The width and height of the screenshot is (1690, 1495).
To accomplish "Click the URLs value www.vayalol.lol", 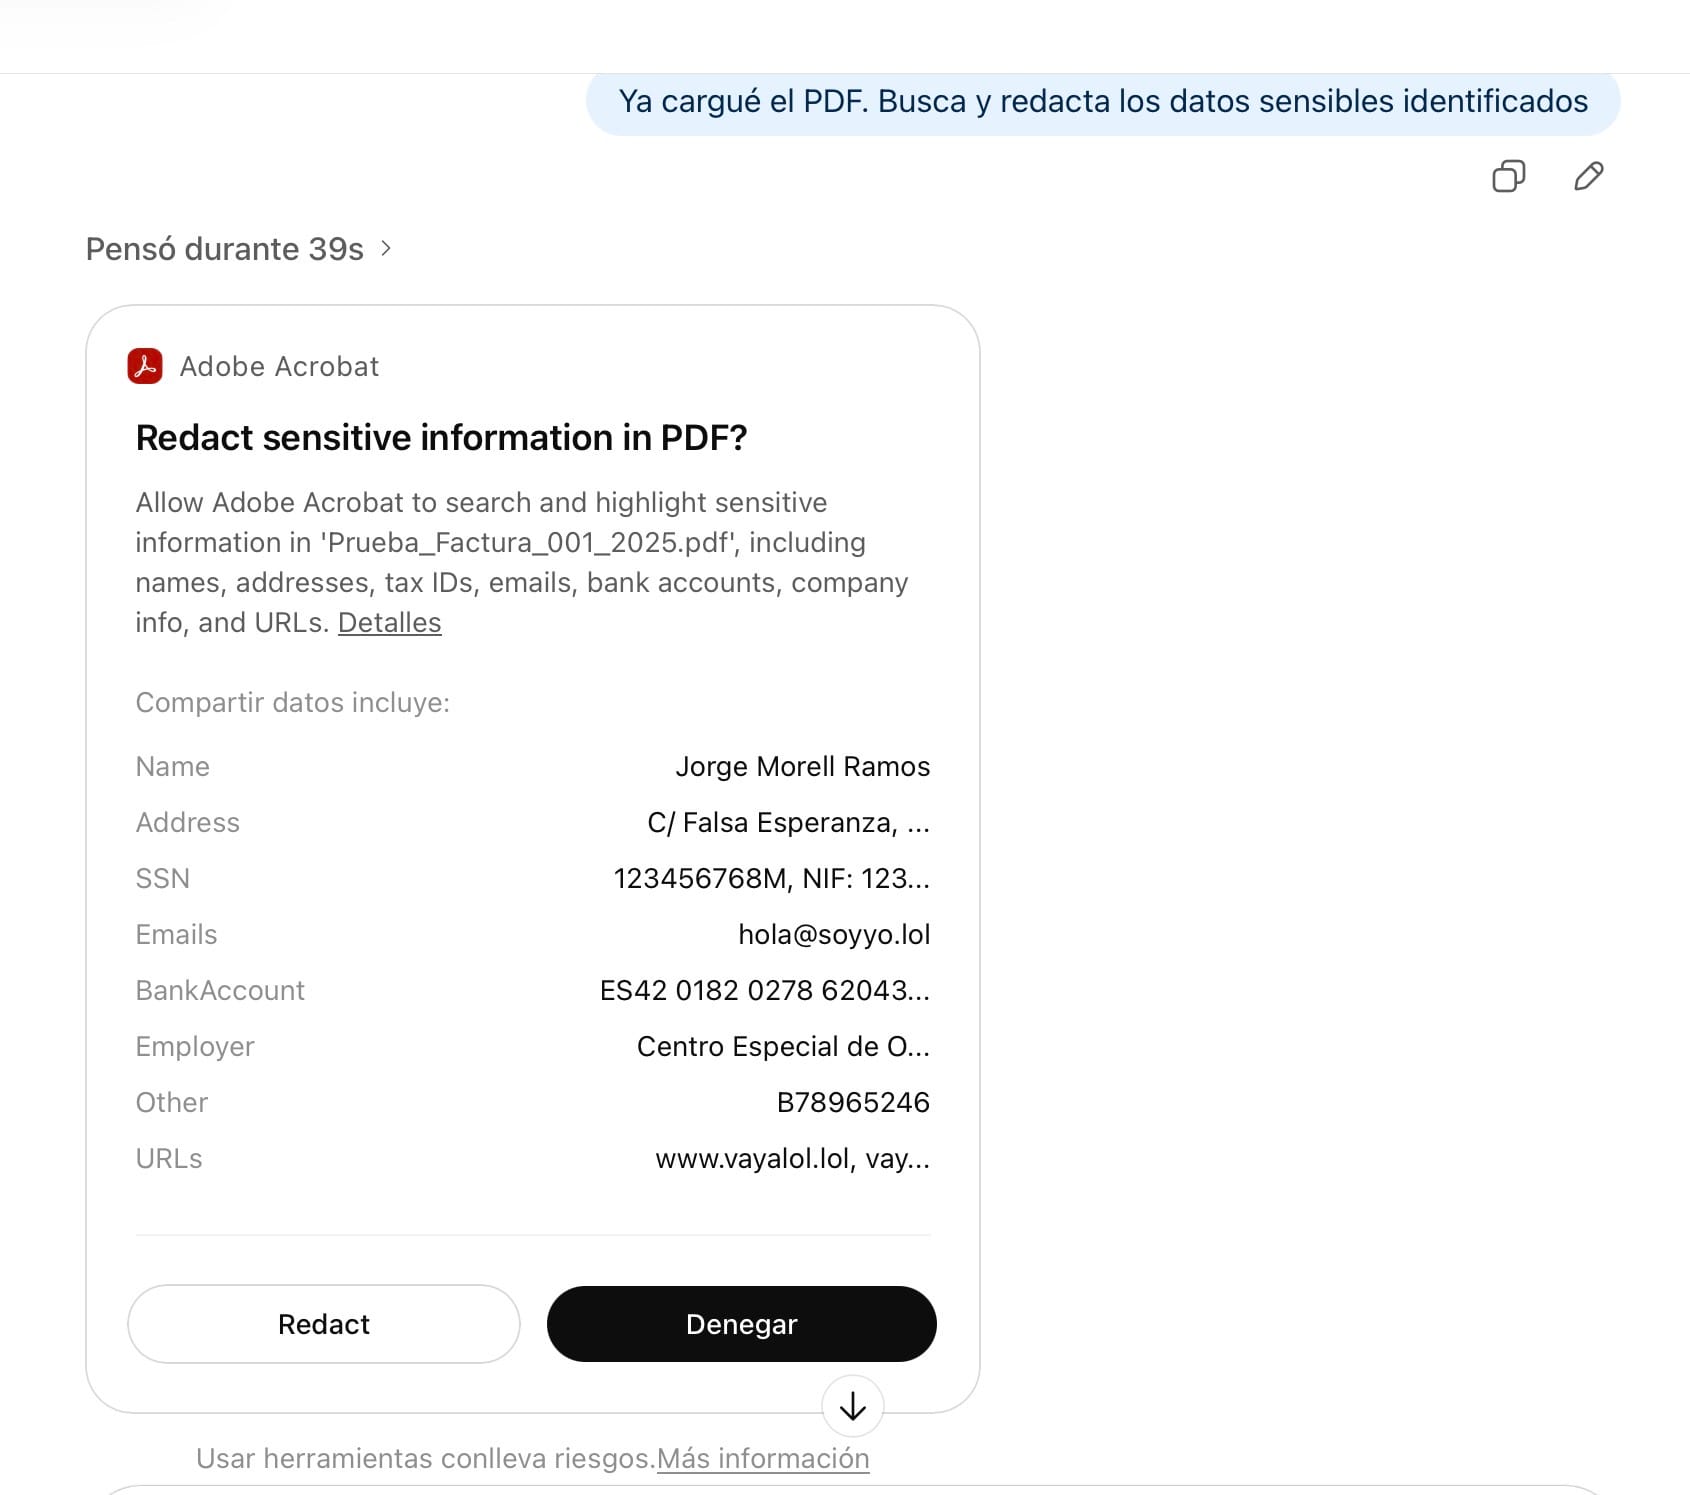I will click(x=792, y=1158).
